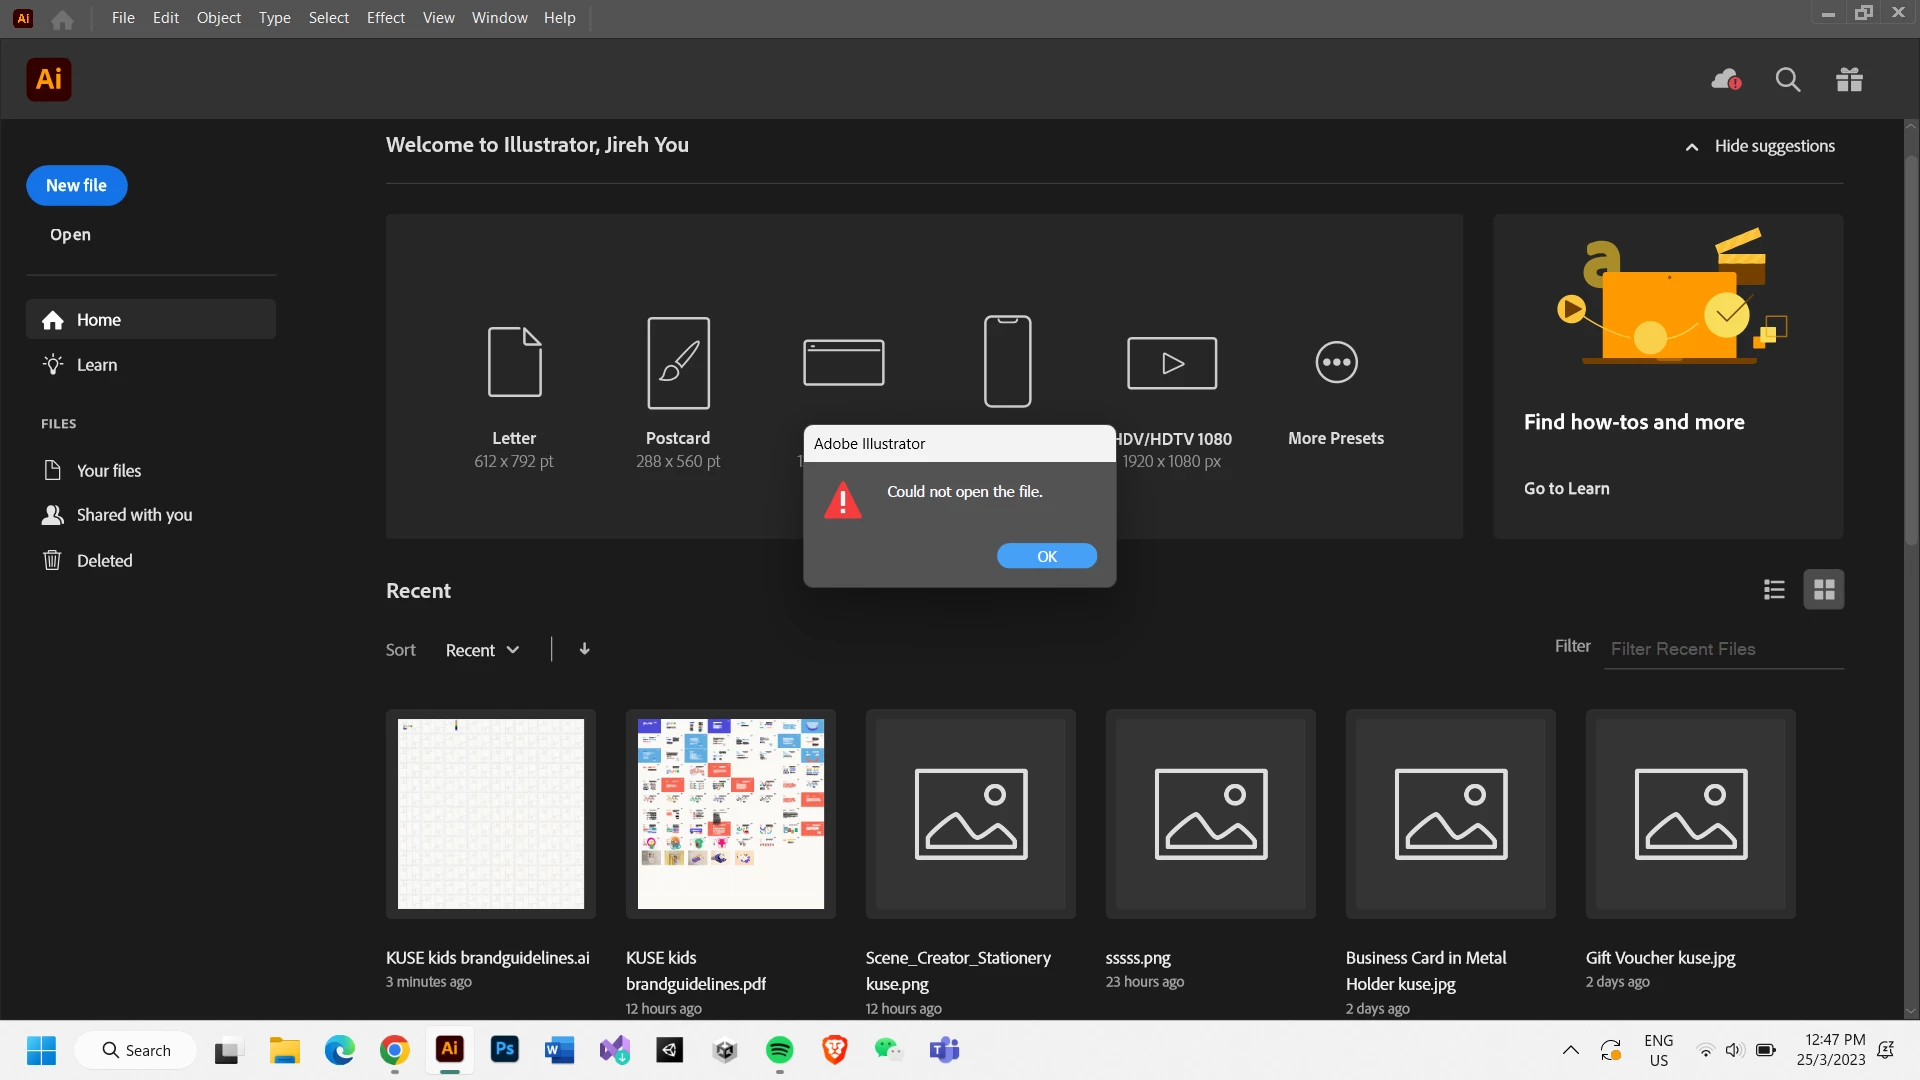Open the search magnifier icon
This screenshot has height=1080, width=1920.
(1788, 80)
